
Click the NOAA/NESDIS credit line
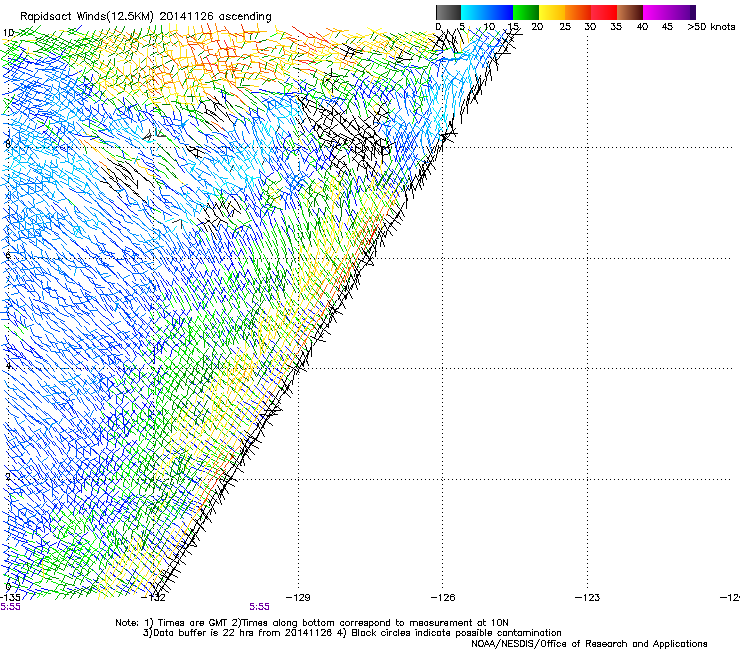point(589,644)
